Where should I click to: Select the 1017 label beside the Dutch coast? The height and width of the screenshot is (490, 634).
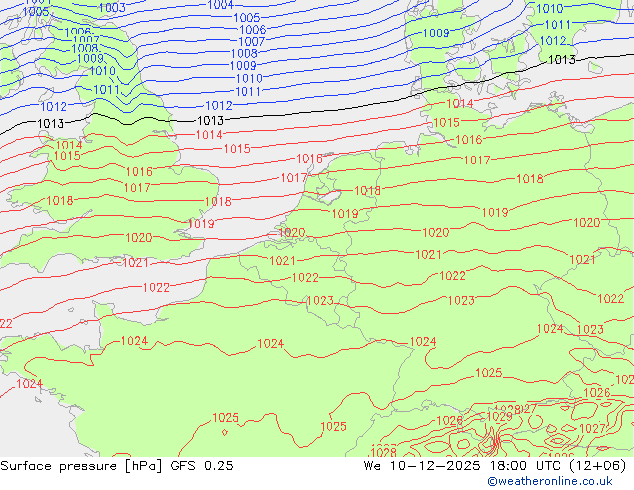[294, 177]
